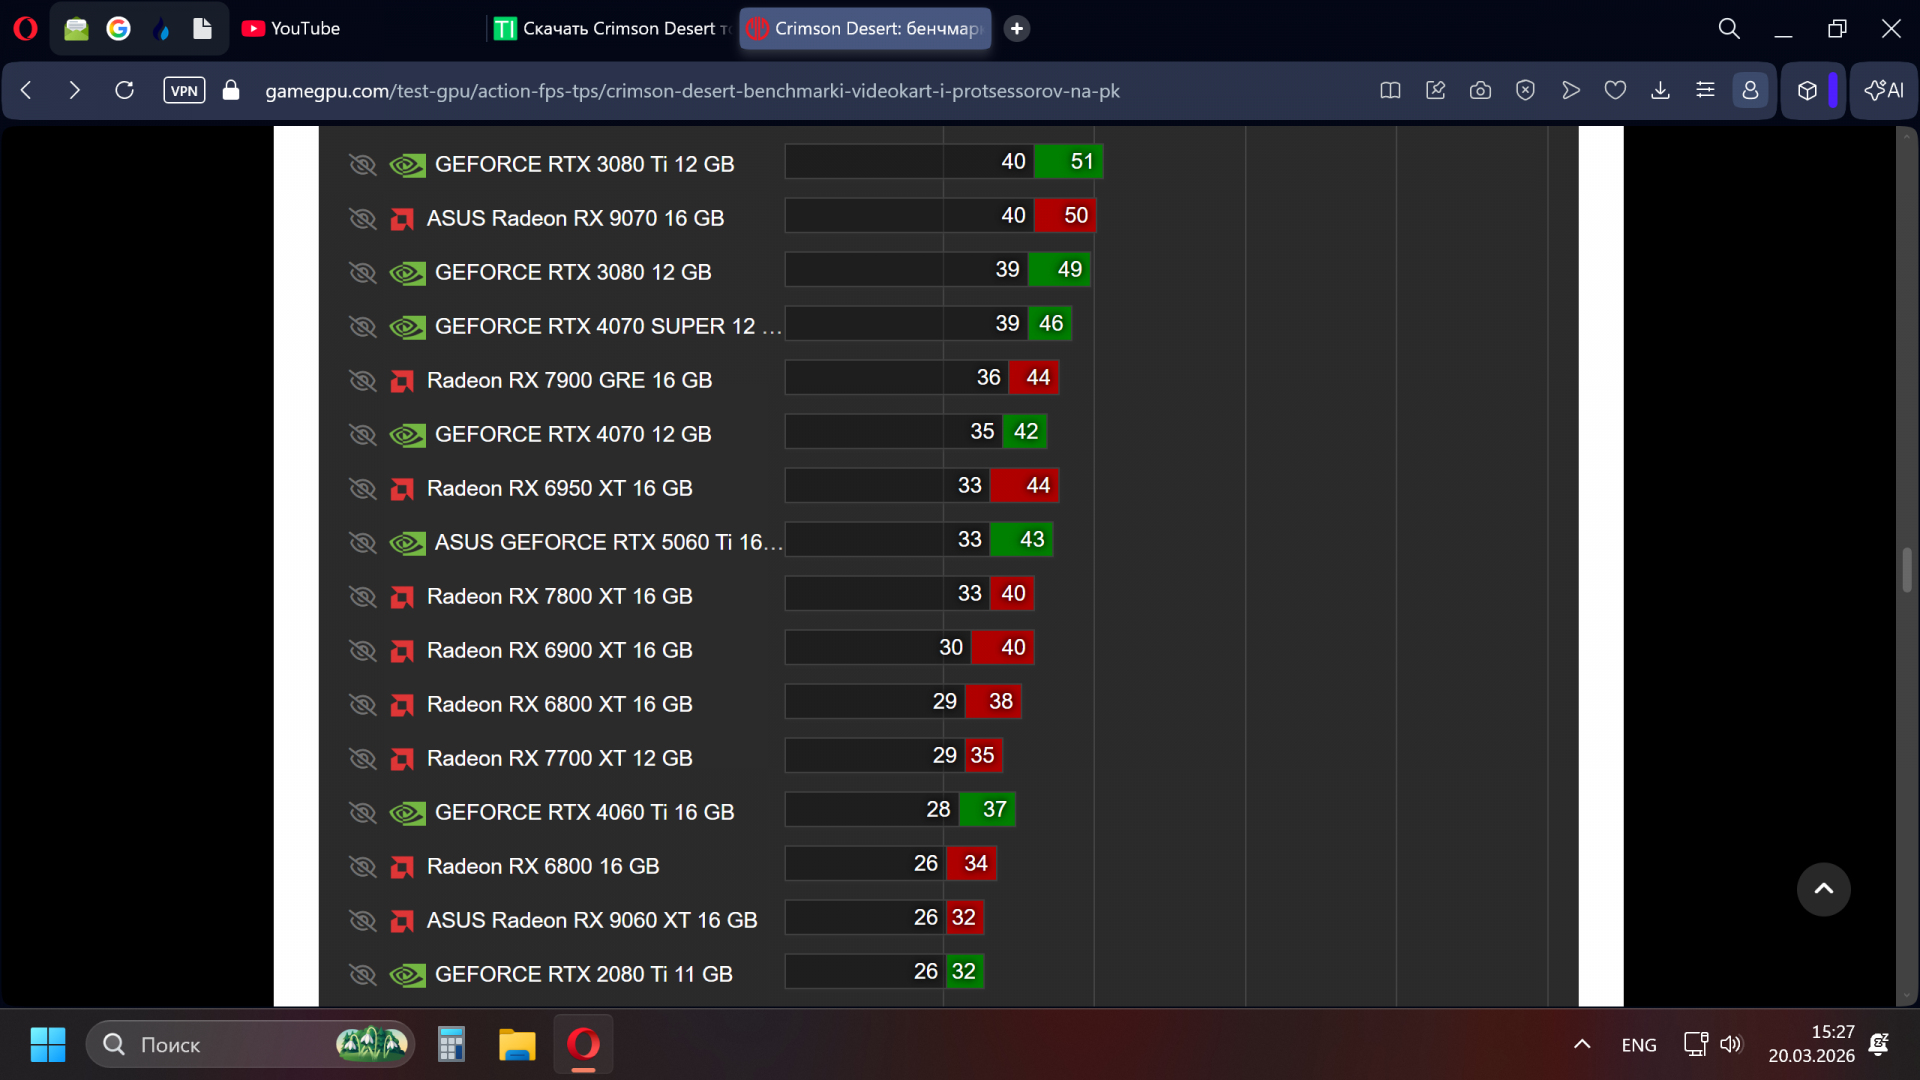The height and width of the screenshot is (1080, 1920).
Task: Open a new tab with plus button
Action: tap(1017, 28)
